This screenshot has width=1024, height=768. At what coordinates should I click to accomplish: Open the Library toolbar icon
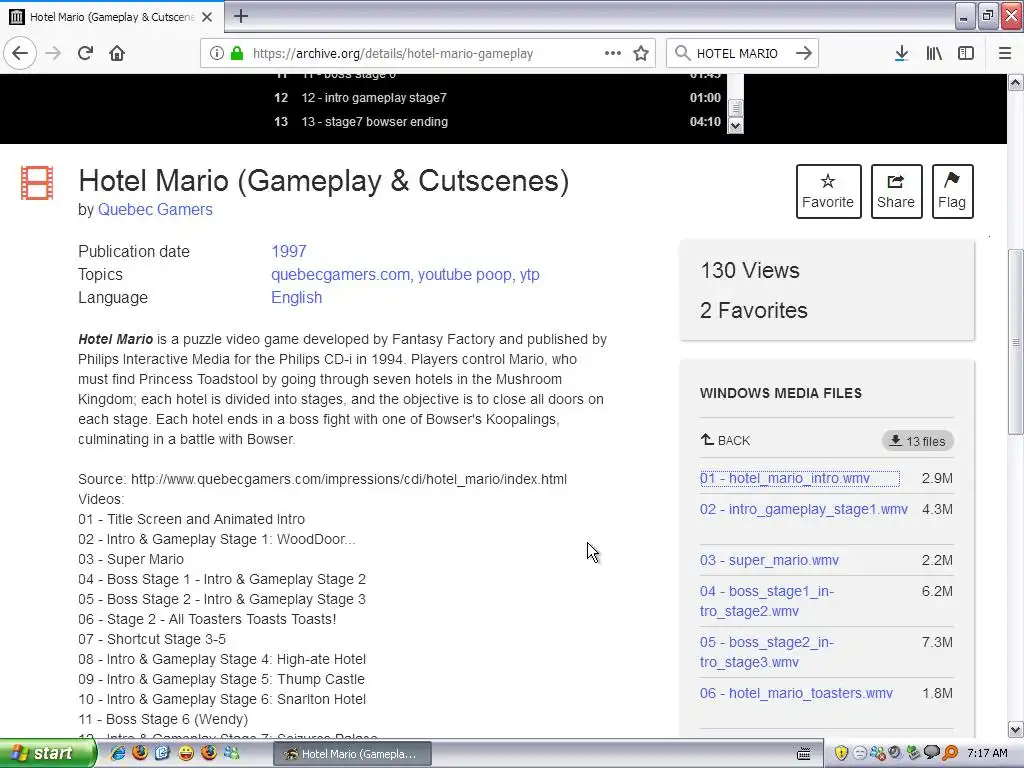click(x=934, y=53)
